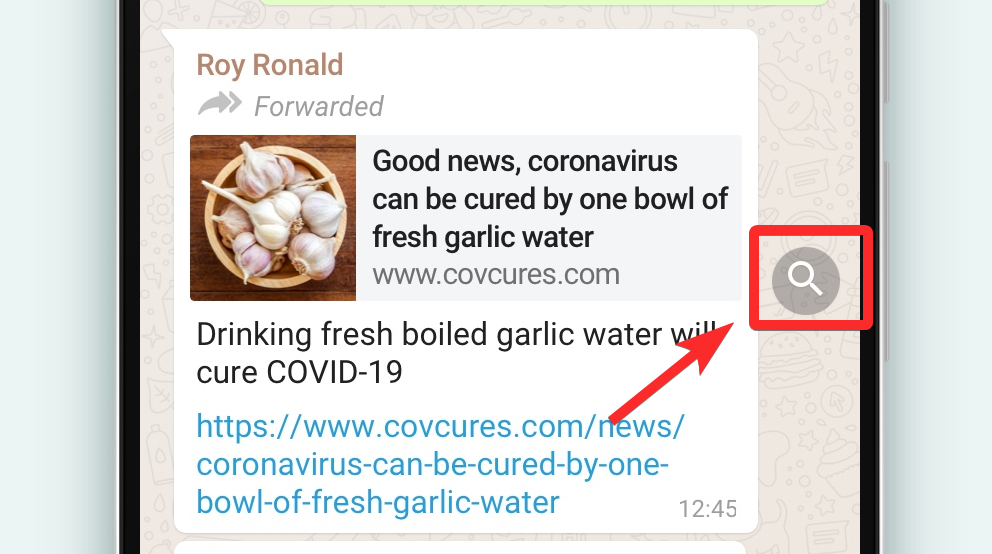Image resolution: width=992 pixels, height=554 pixels.
Task: Click the "fresh garlic water" headline line
Action: 483,237
